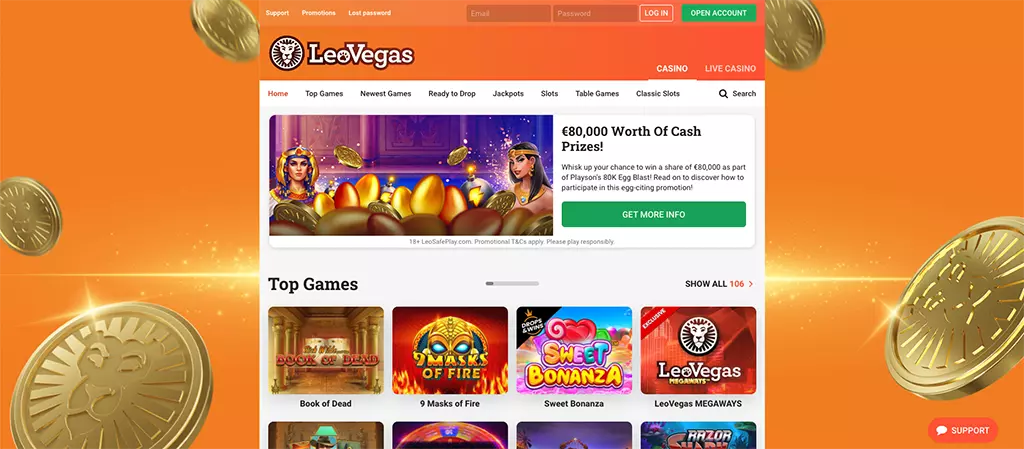
Task: Open the Promotions link
Action: click(x=319, y=13)
